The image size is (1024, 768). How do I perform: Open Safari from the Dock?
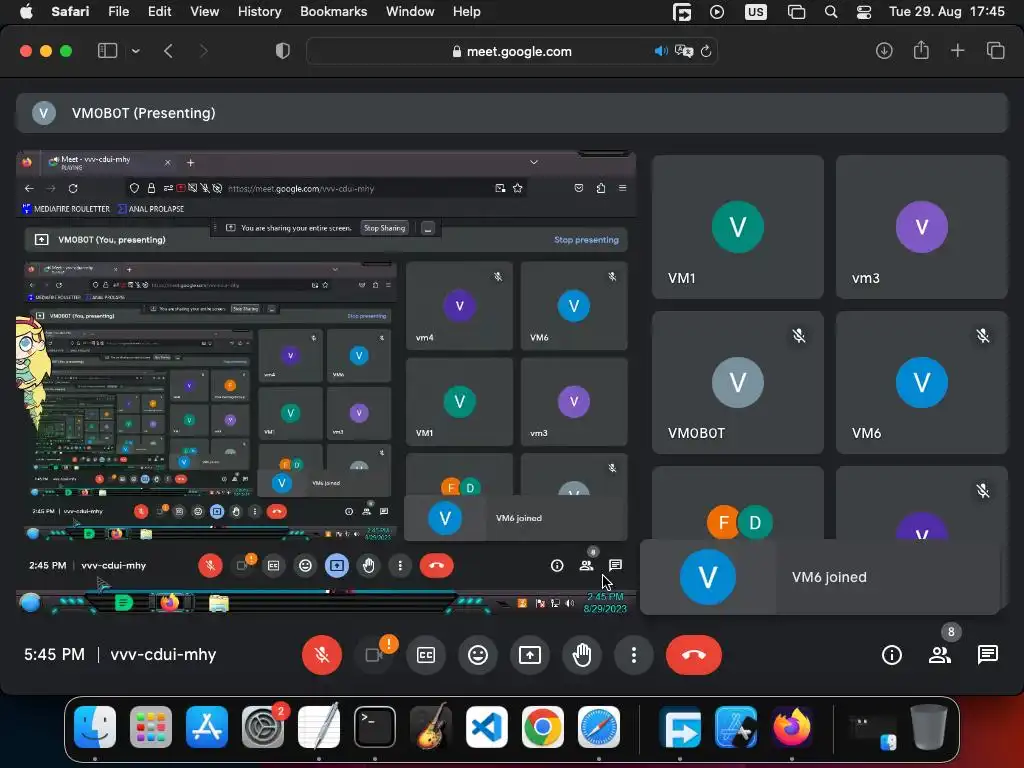point(599,727)
